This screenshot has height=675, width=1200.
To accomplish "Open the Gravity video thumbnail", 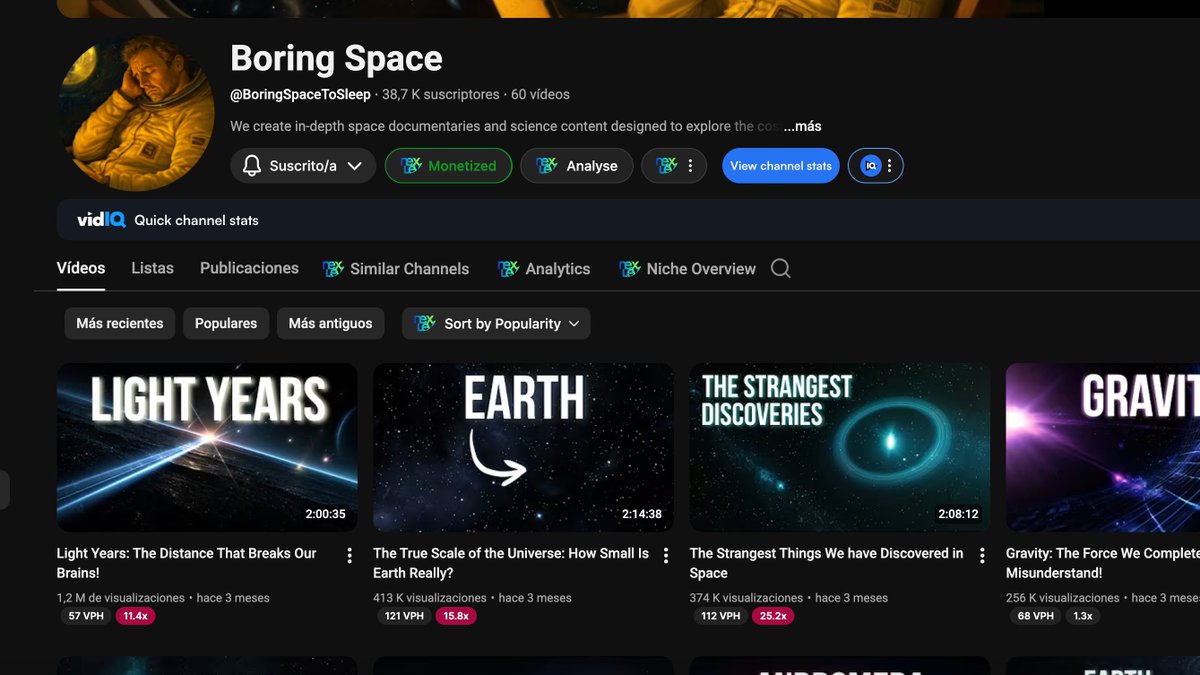I will [1103, 447].
